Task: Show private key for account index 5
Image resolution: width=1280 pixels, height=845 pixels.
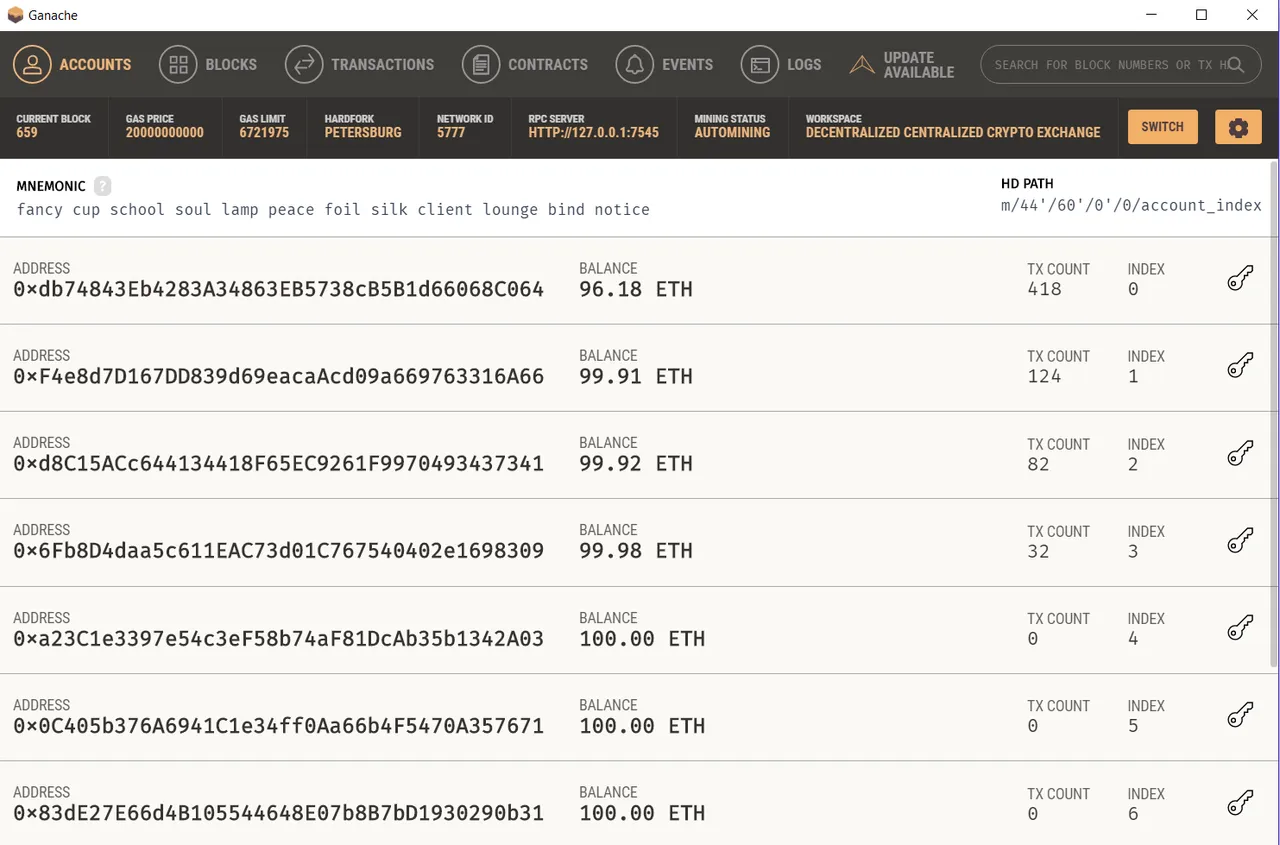Action: pyautogui.click(x=1240, y=715)
